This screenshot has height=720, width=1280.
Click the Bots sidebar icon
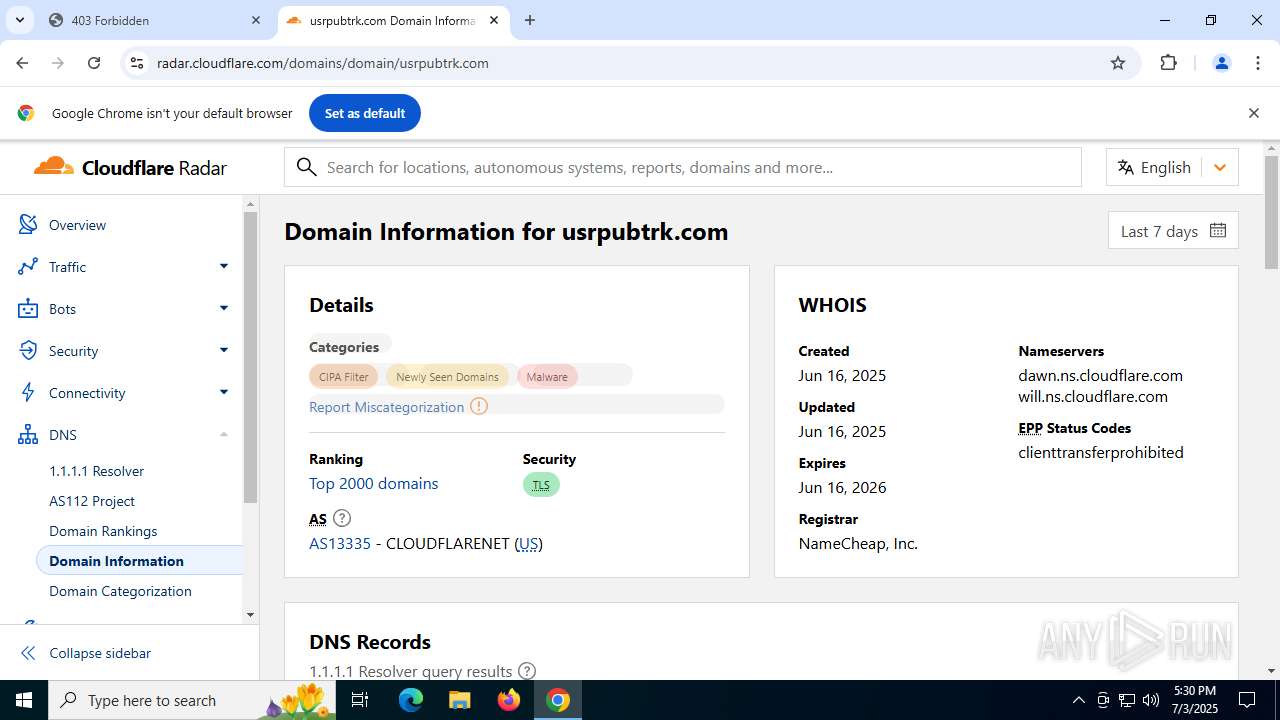click(x=28, y=309)
